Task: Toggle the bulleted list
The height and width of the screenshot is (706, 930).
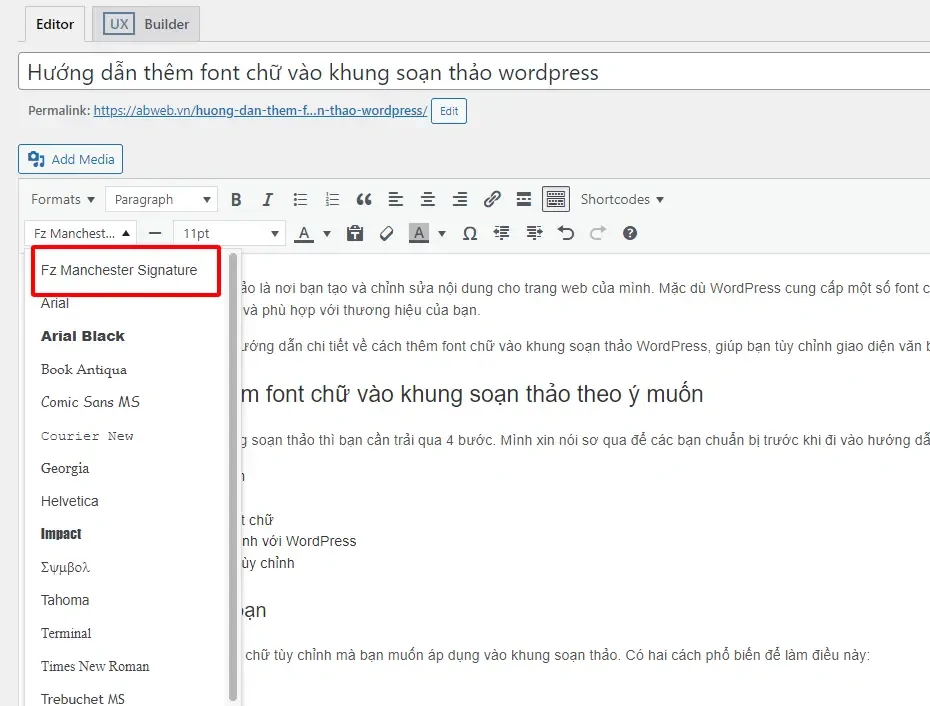Action: click(300, 199)
